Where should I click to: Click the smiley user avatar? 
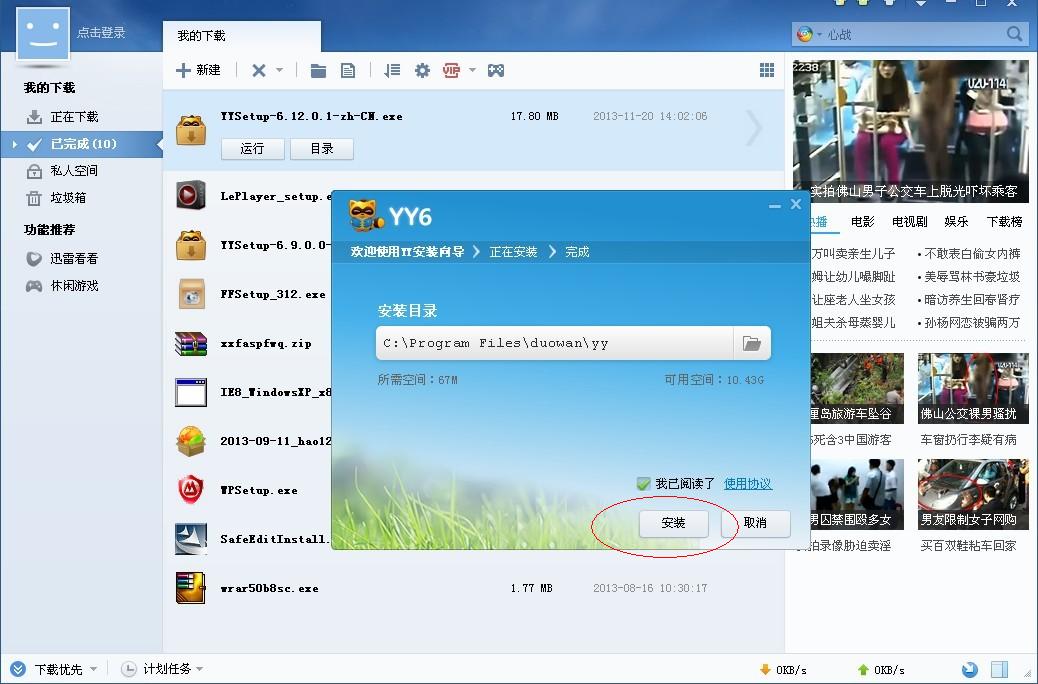click(x=43, y=34)
